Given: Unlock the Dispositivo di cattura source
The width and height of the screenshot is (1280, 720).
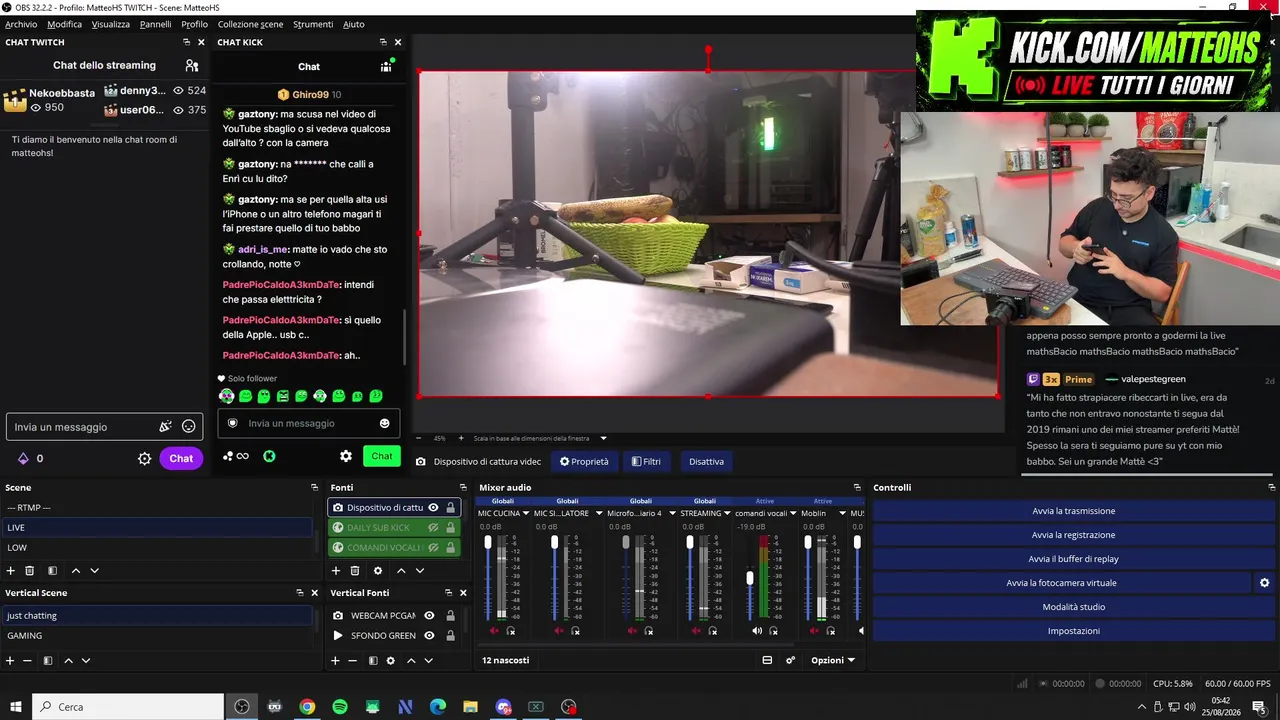Looking at the screenshot, I should click(451, 508).
